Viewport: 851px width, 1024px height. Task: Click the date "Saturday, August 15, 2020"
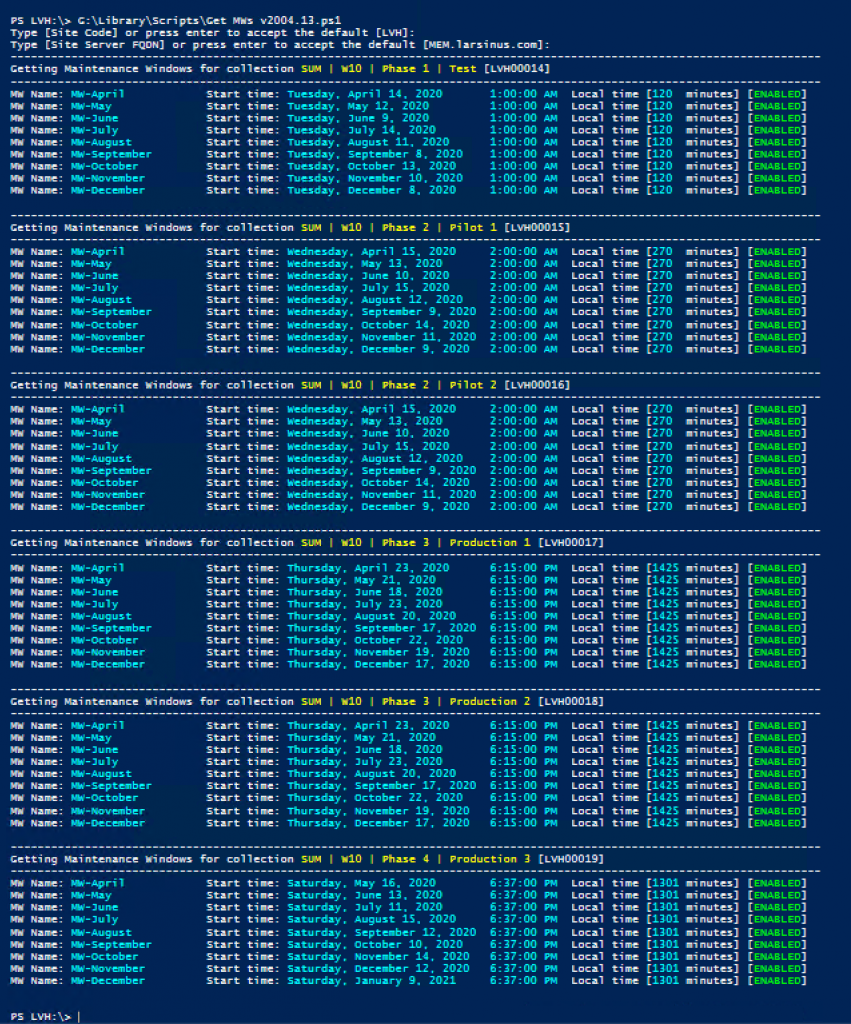(372, 920)
